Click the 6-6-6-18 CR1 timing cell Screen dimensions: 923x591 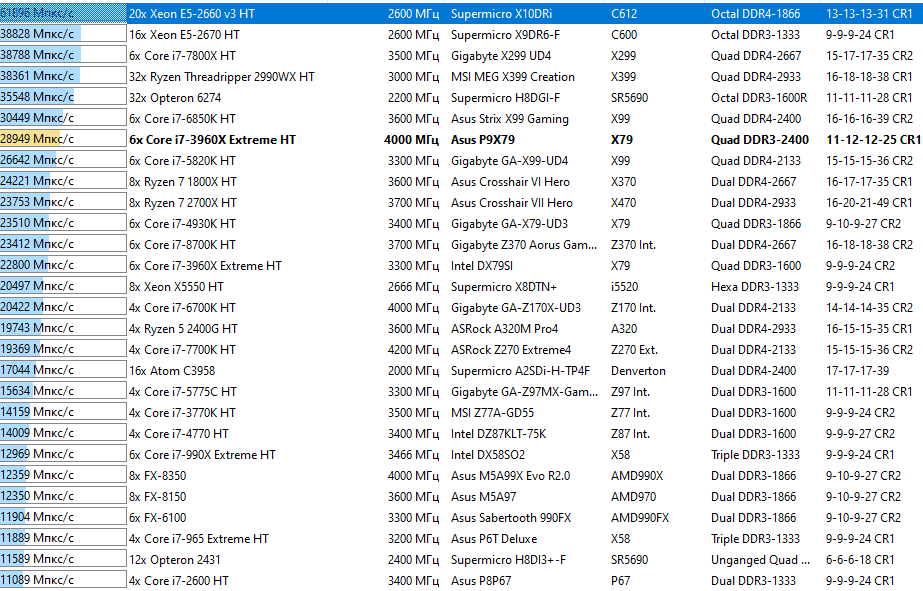tap(860, 560)
